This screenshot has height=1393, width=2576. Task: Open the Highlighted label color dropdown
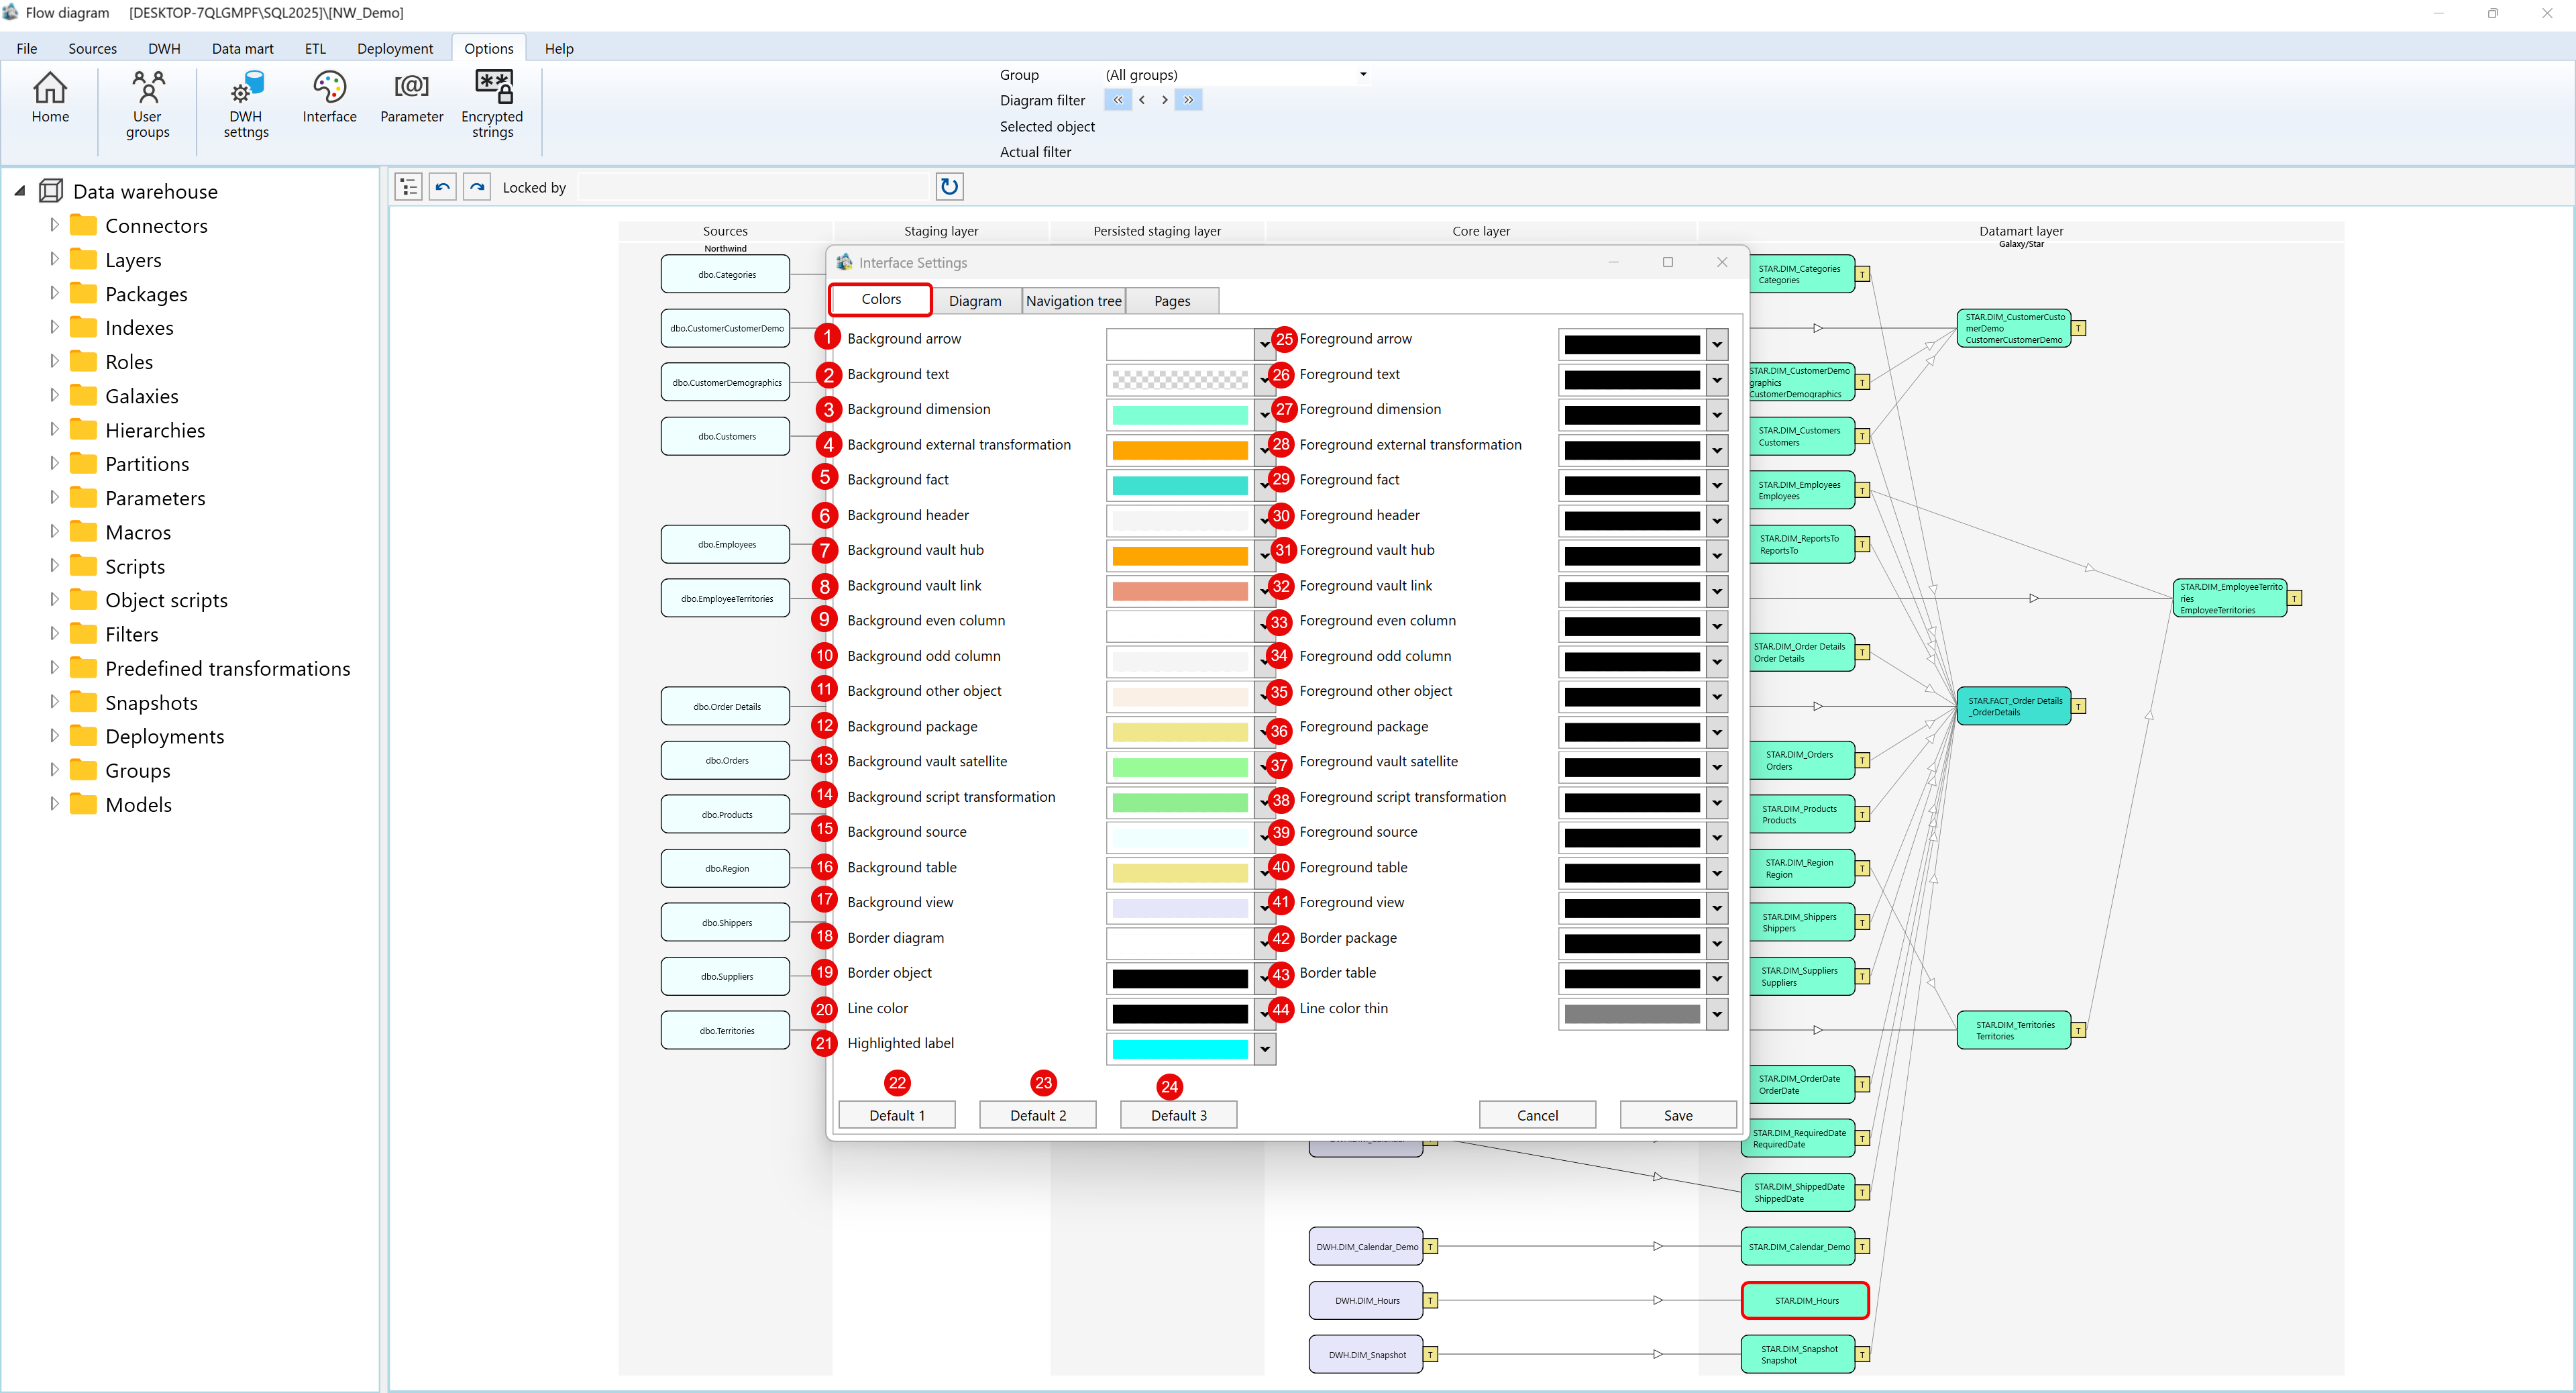pyautogui.click(x=1265, y=1049)
